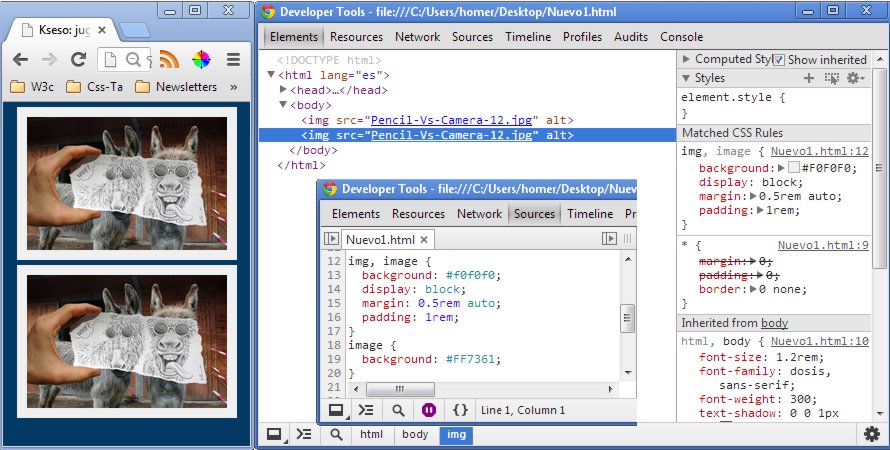Expand margin 0.5rem auto shorthand triangle

coord(753,196)
